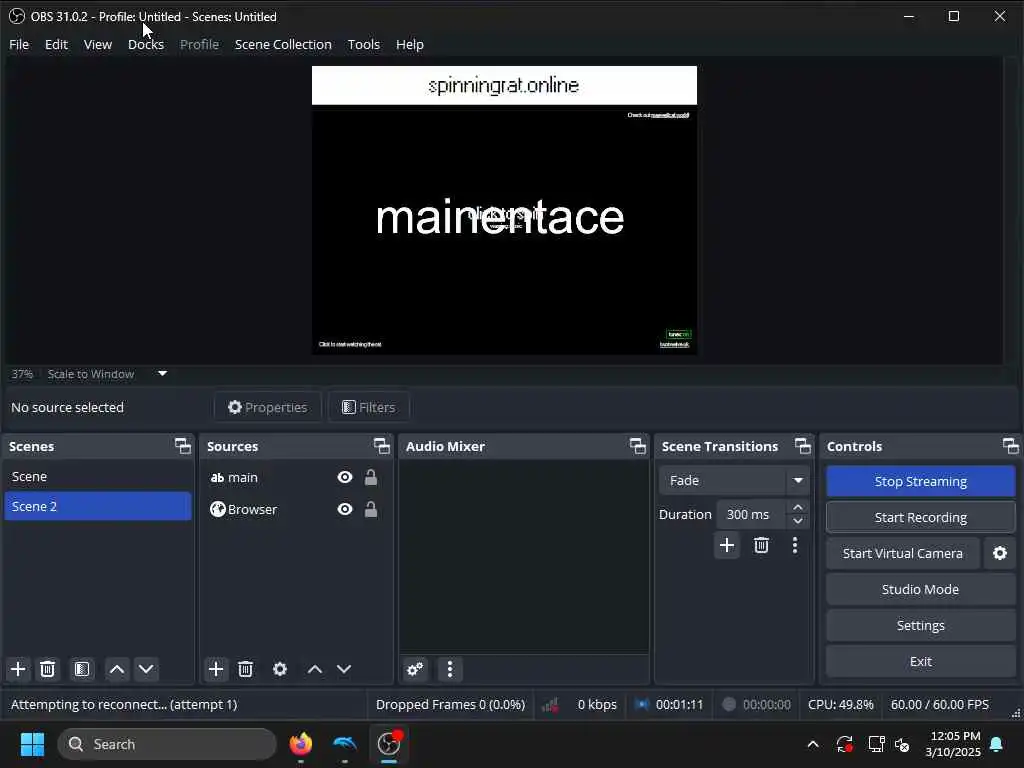Viewport: 1024px width, 768px height.
Task: Pop out the Audio Mixer dock
Action: coord(637,446)
